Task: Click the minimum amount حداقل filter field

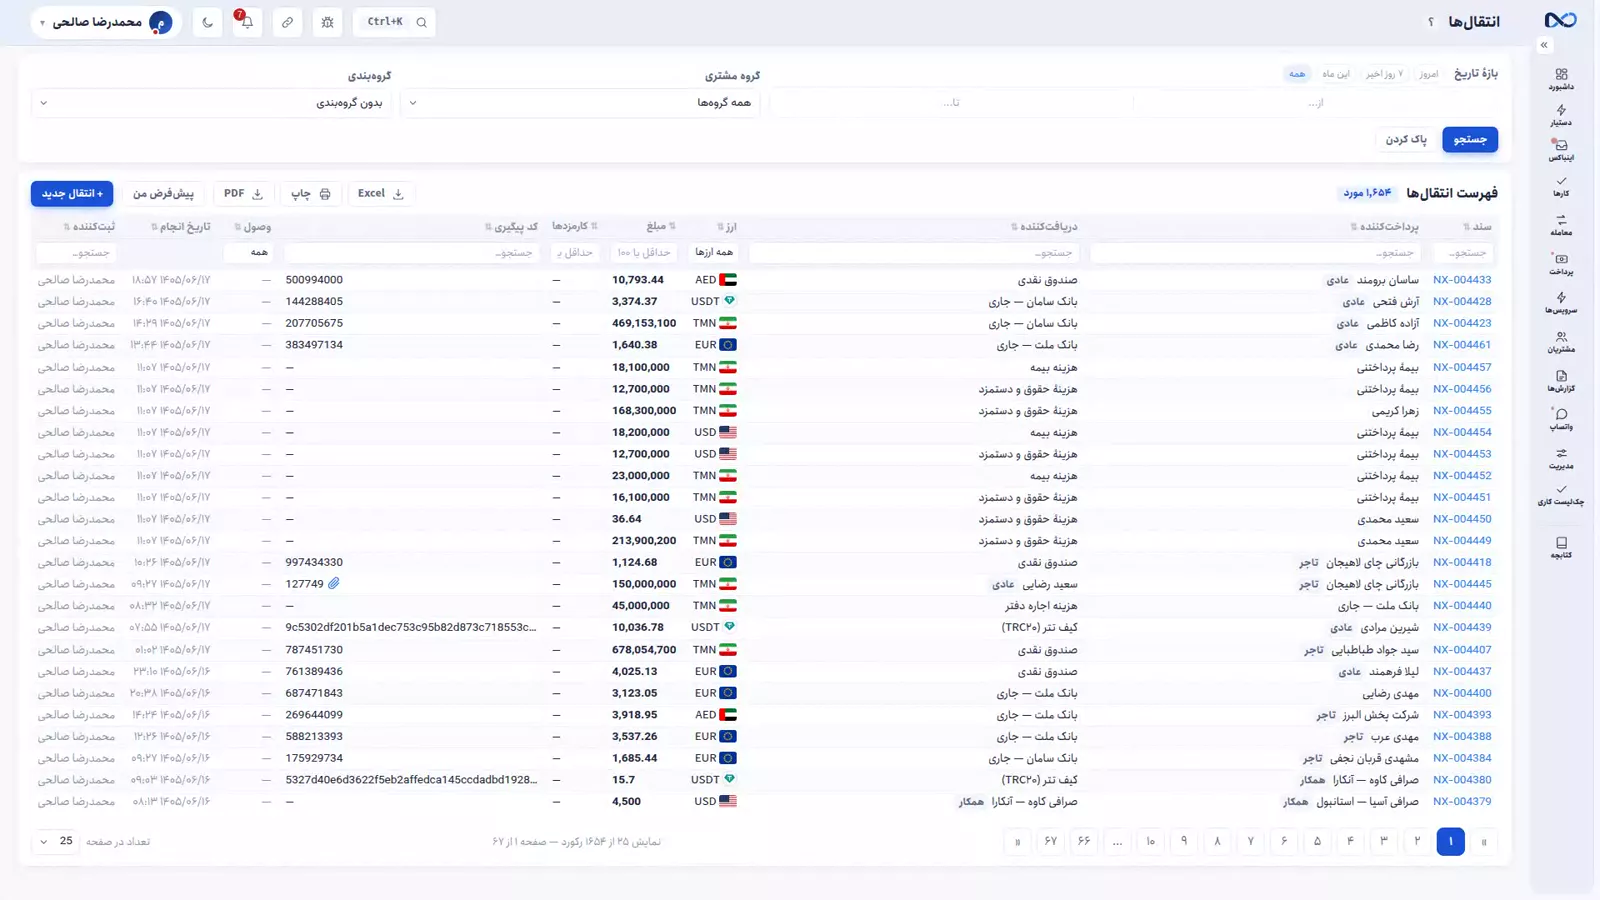Action: [644, 252]
